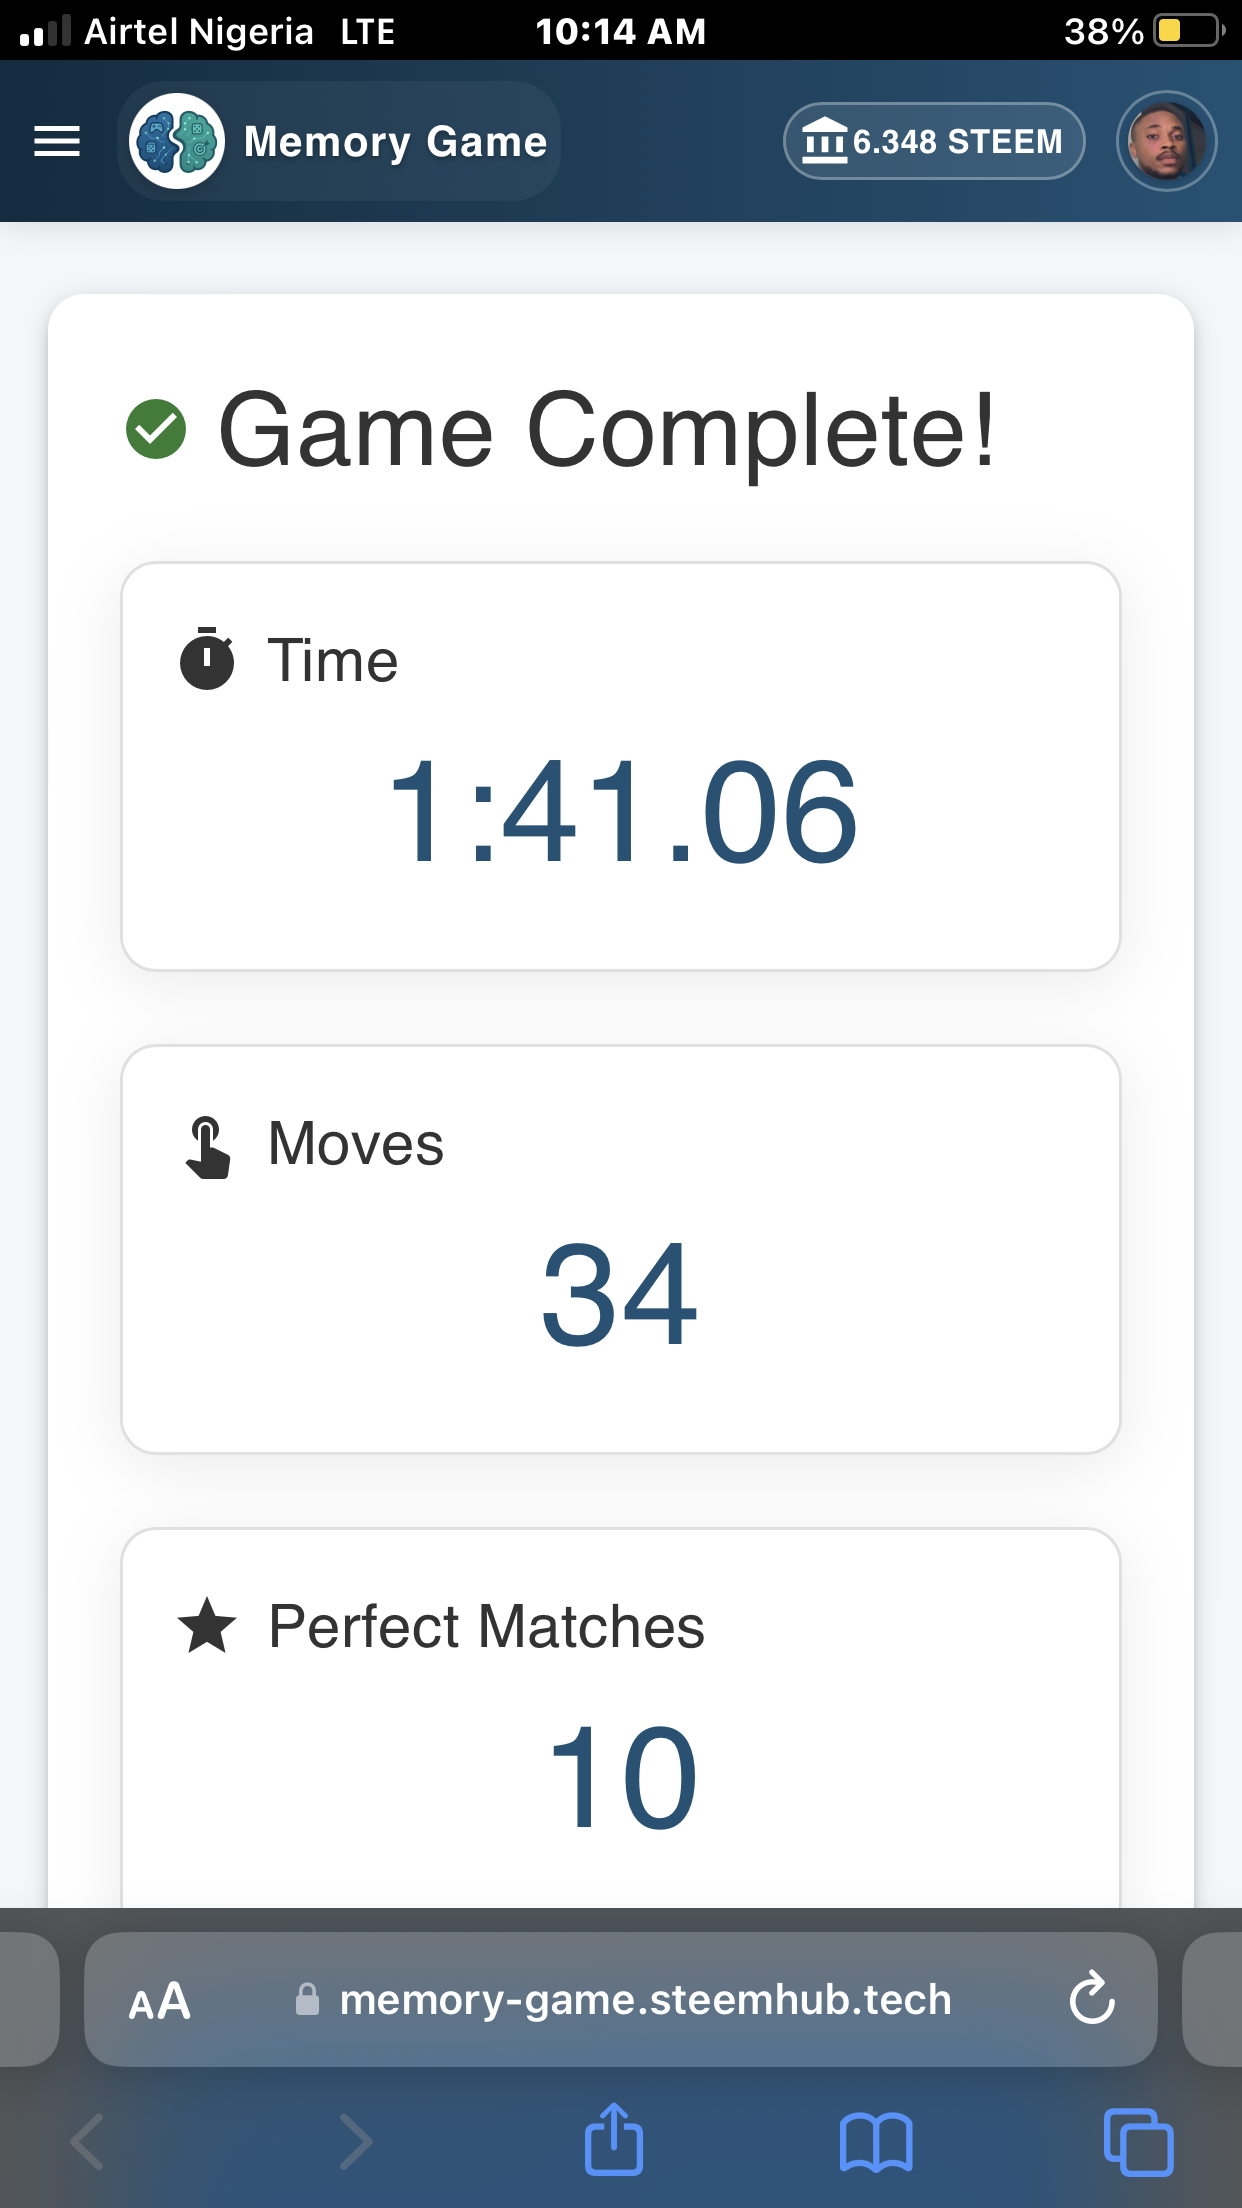Open the hamburger menu
This screenshot has height=2208, width=1242.
point(57,141)
